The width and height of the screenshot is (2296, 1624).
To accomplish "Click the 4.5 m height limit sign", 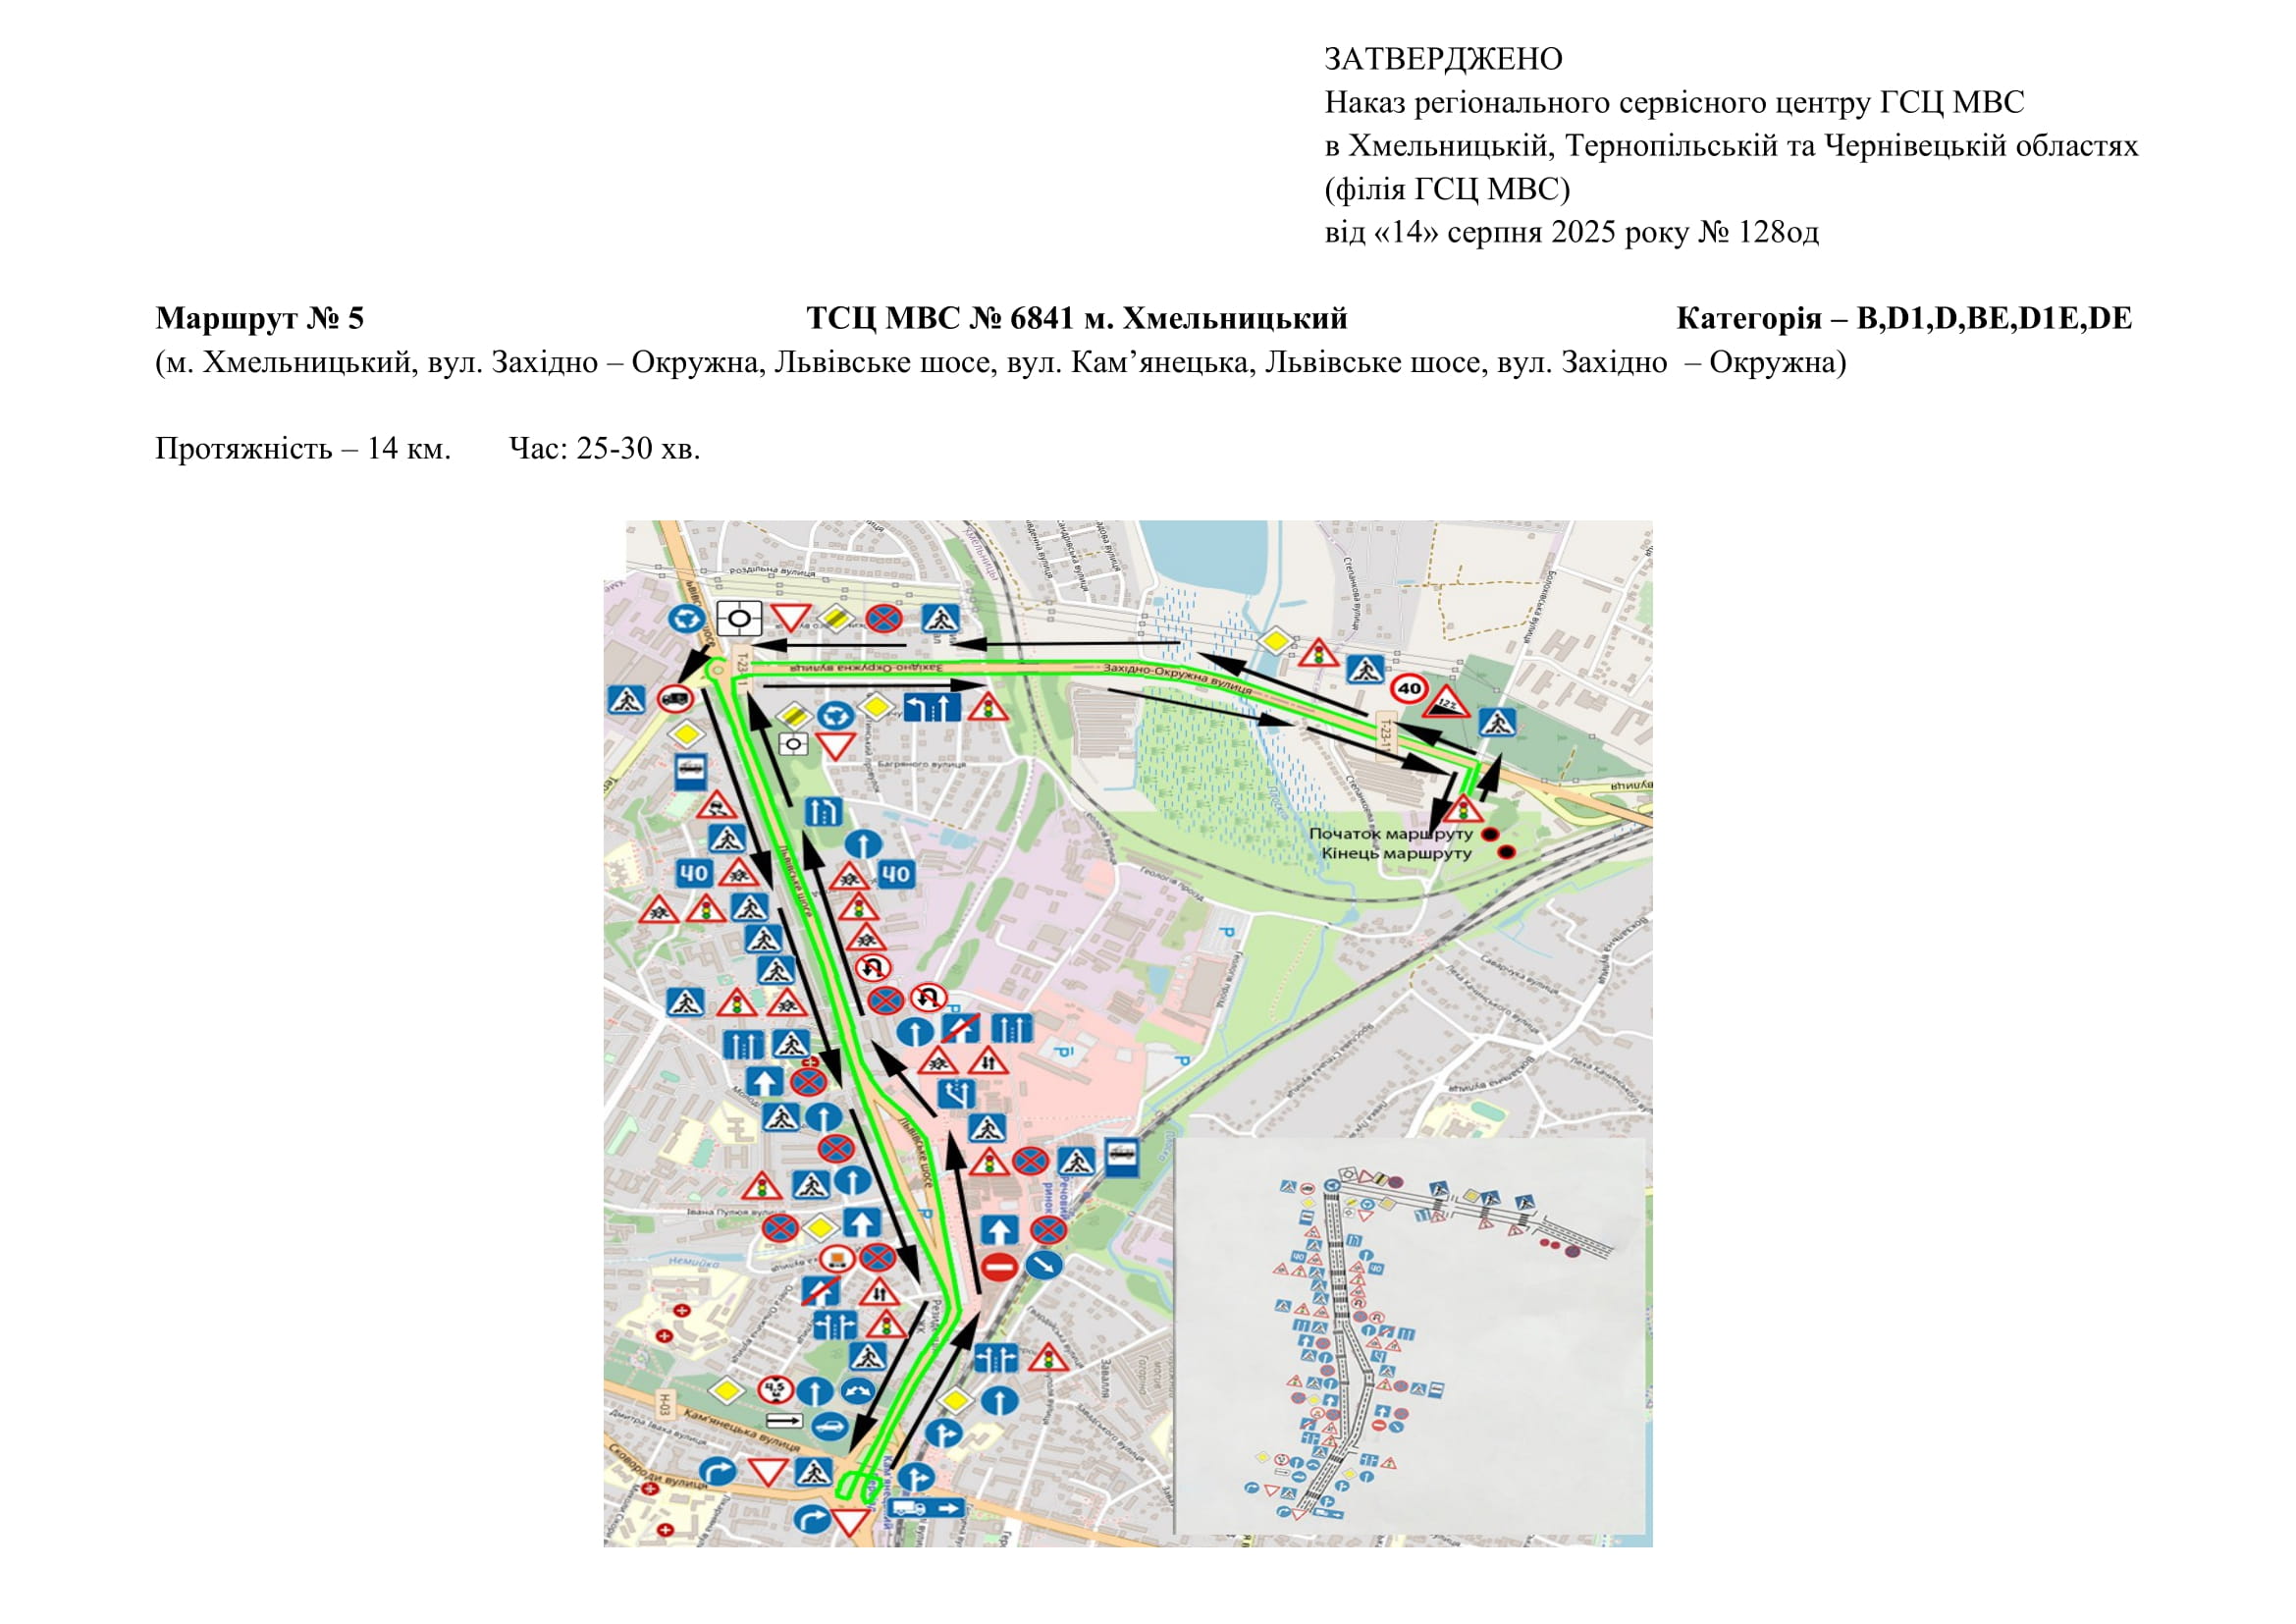I will [776, 1391].
